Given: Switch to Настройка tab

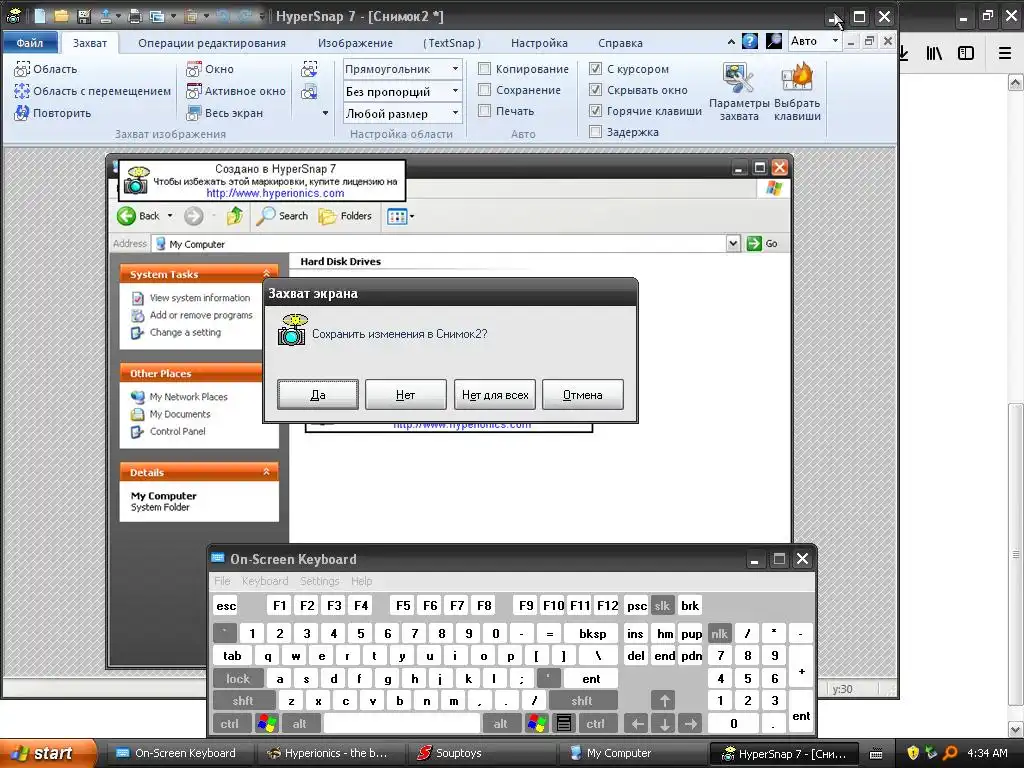Looking at the screenshot, I should (539, 43).
